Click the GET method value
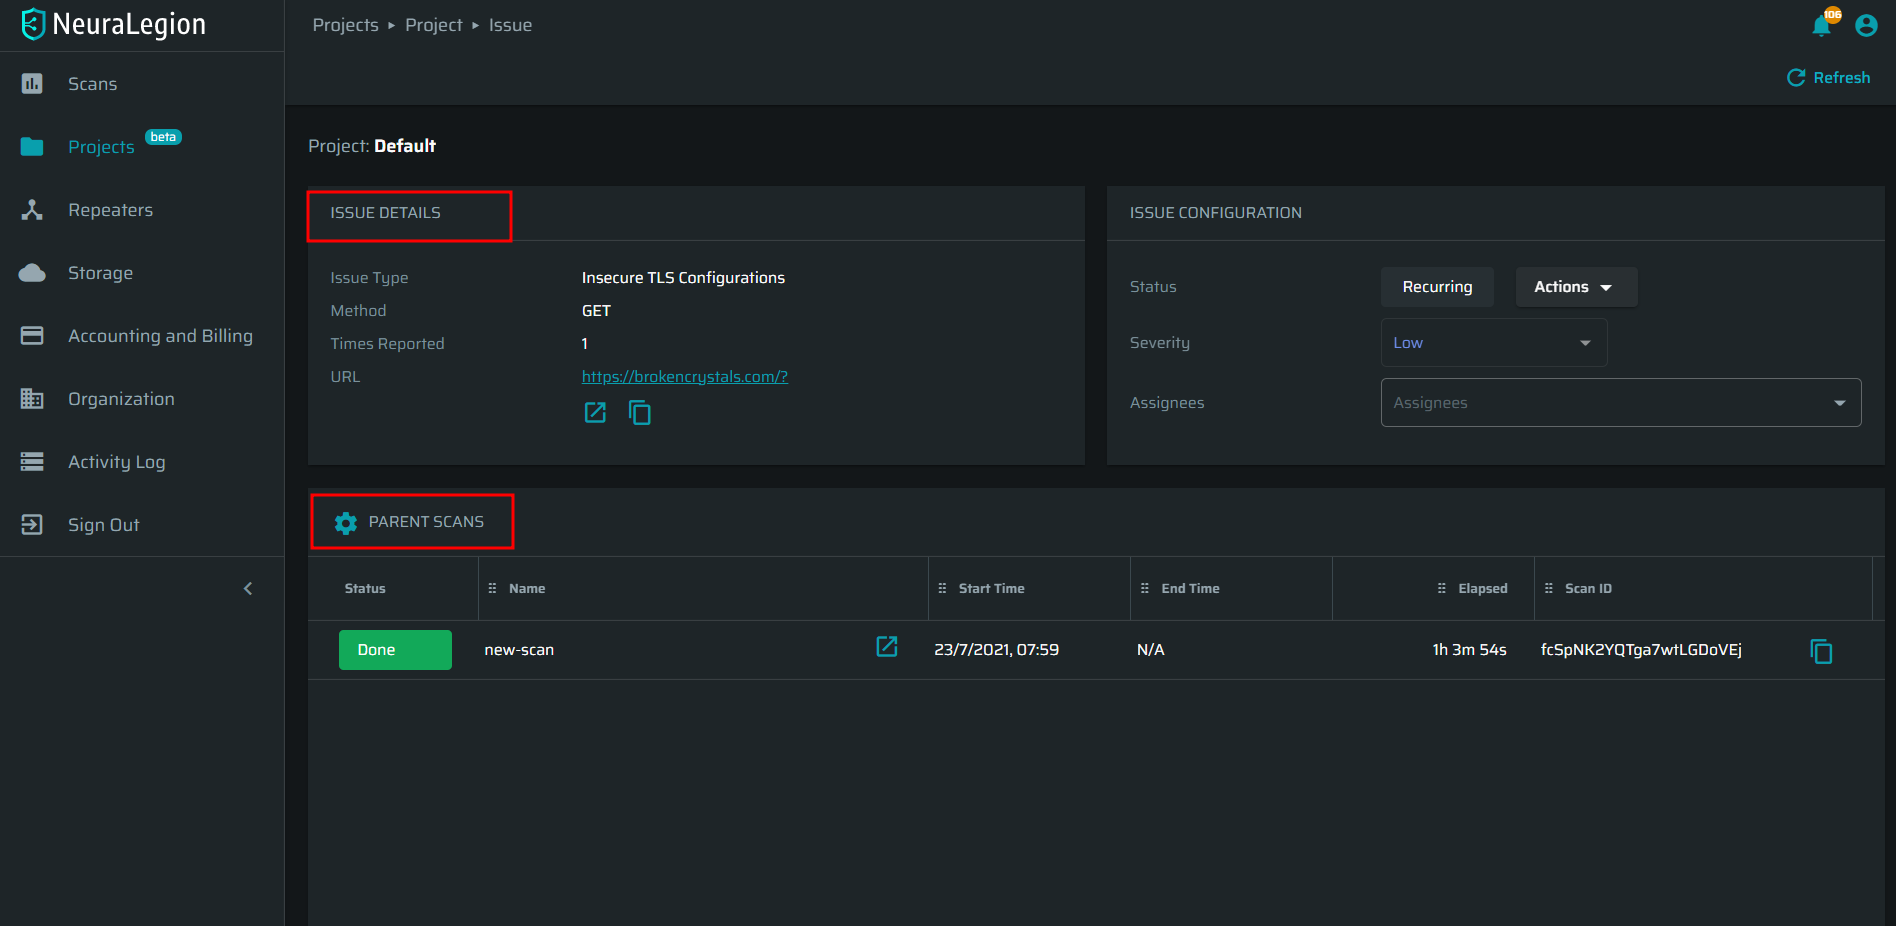Screen dimensions: 1896x926 point(596,311)
